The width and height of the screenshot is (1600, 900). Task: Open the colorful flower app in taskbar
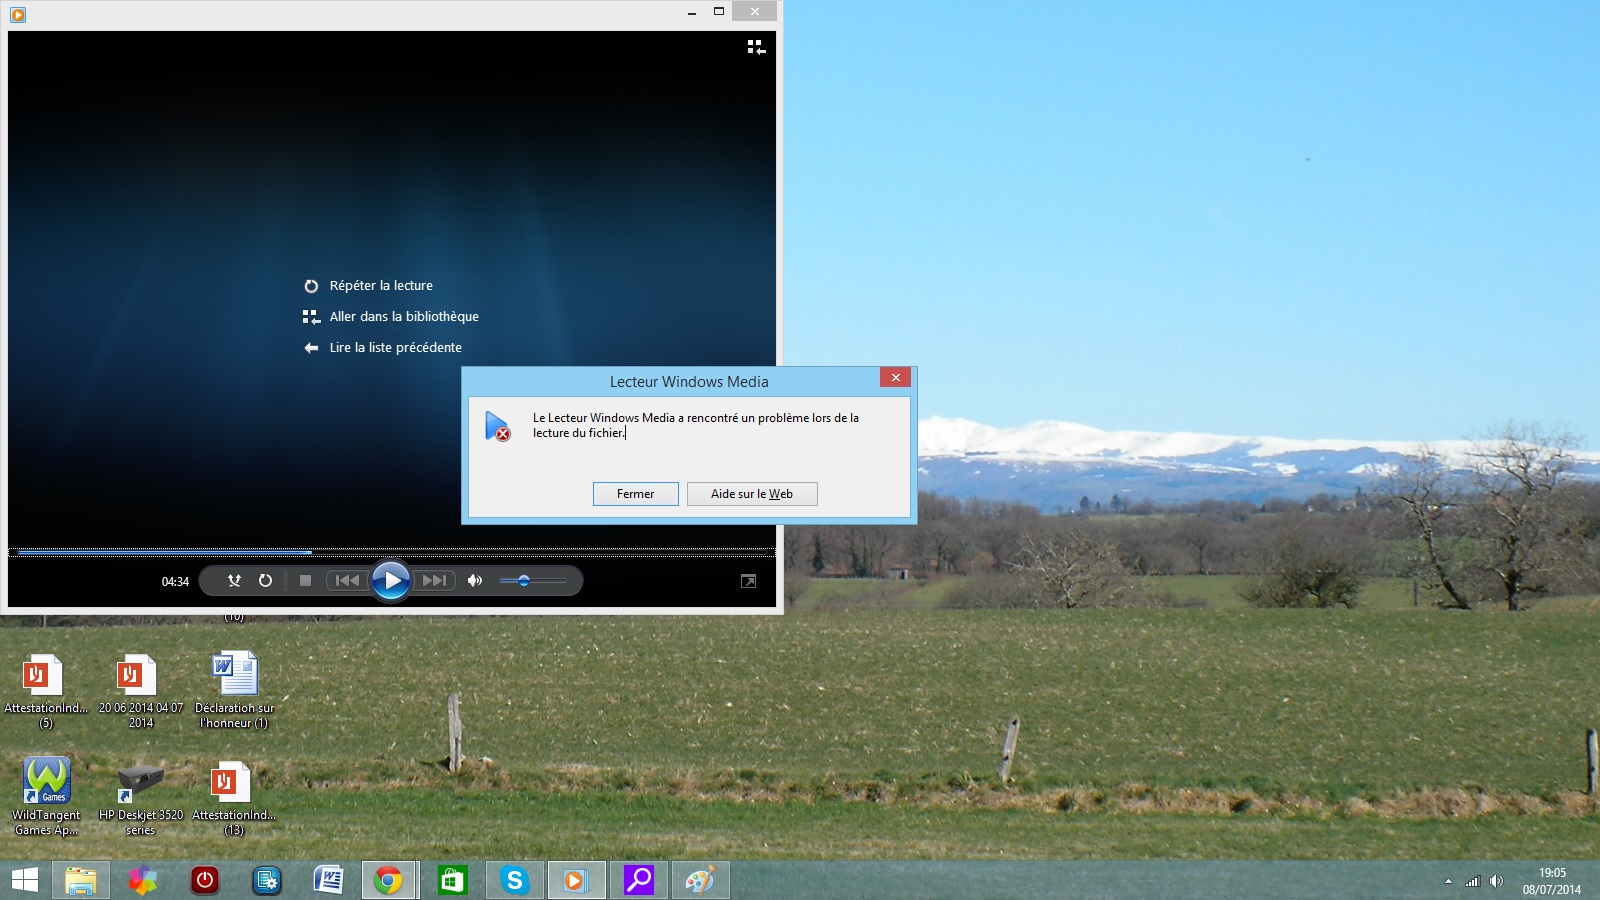(x=143, y=880)
